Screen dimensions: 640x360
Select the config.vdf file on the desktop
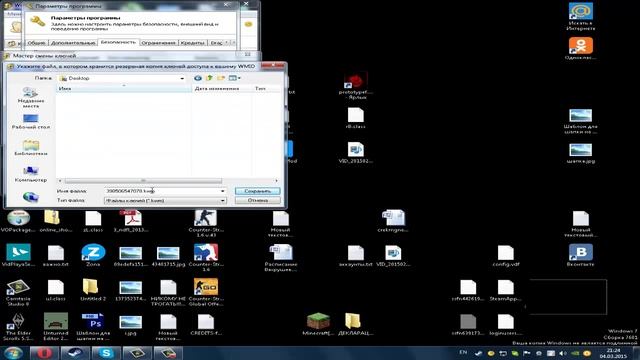click(505, 256)
